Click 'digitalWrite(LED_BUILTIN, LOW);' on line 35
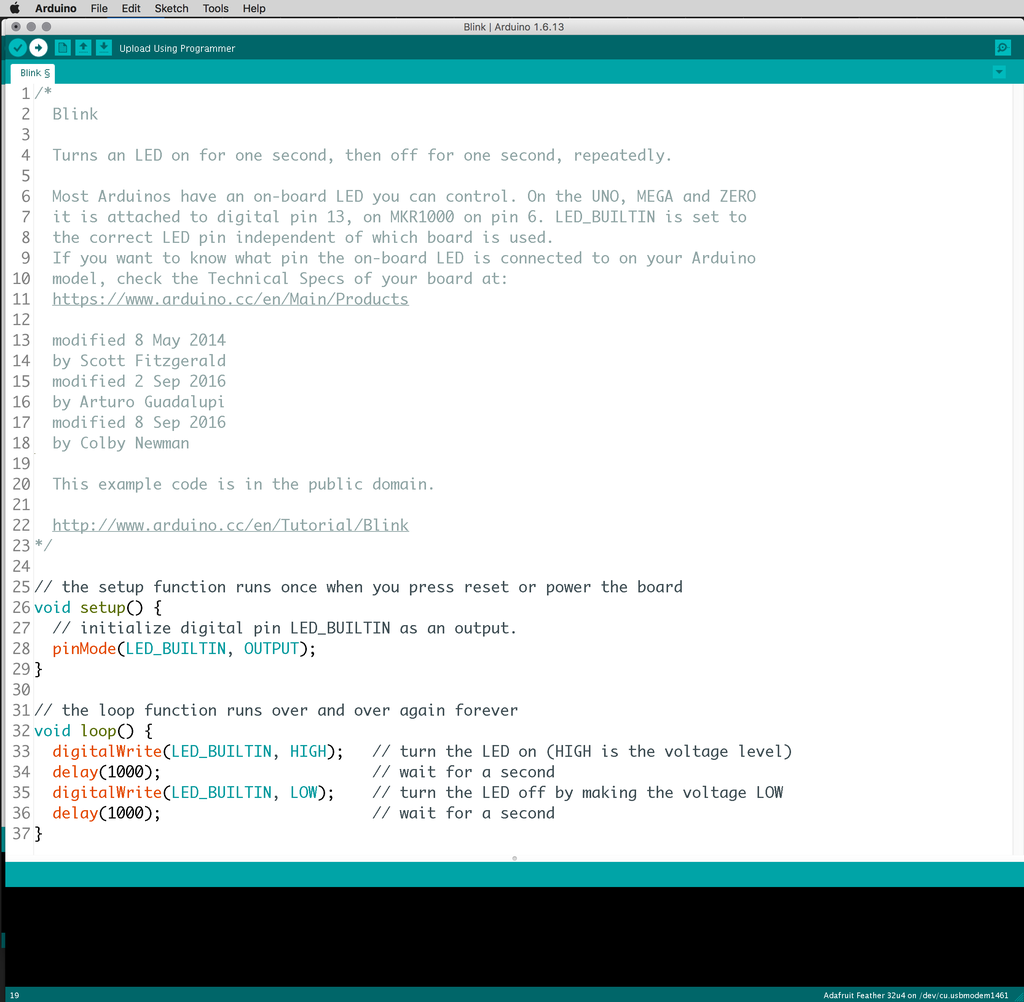 point(193,793)
